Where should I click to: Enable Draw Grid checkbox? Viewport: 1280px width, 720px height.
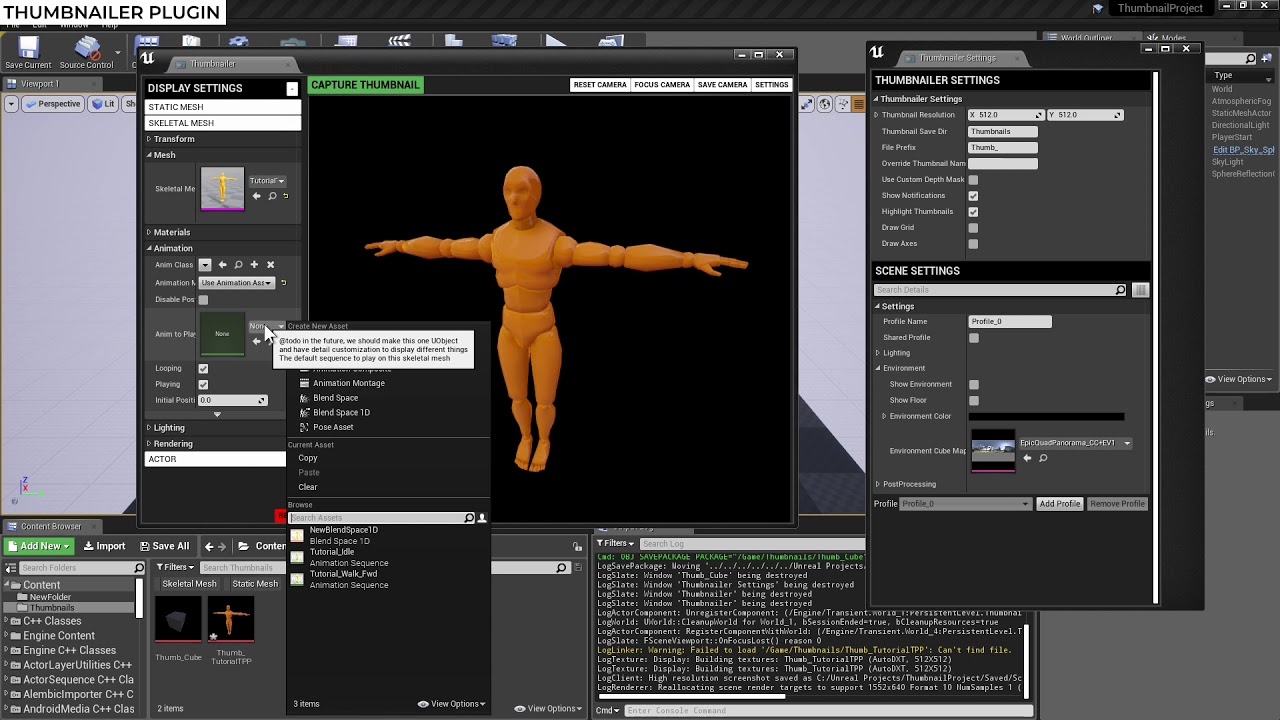(973, 228)
